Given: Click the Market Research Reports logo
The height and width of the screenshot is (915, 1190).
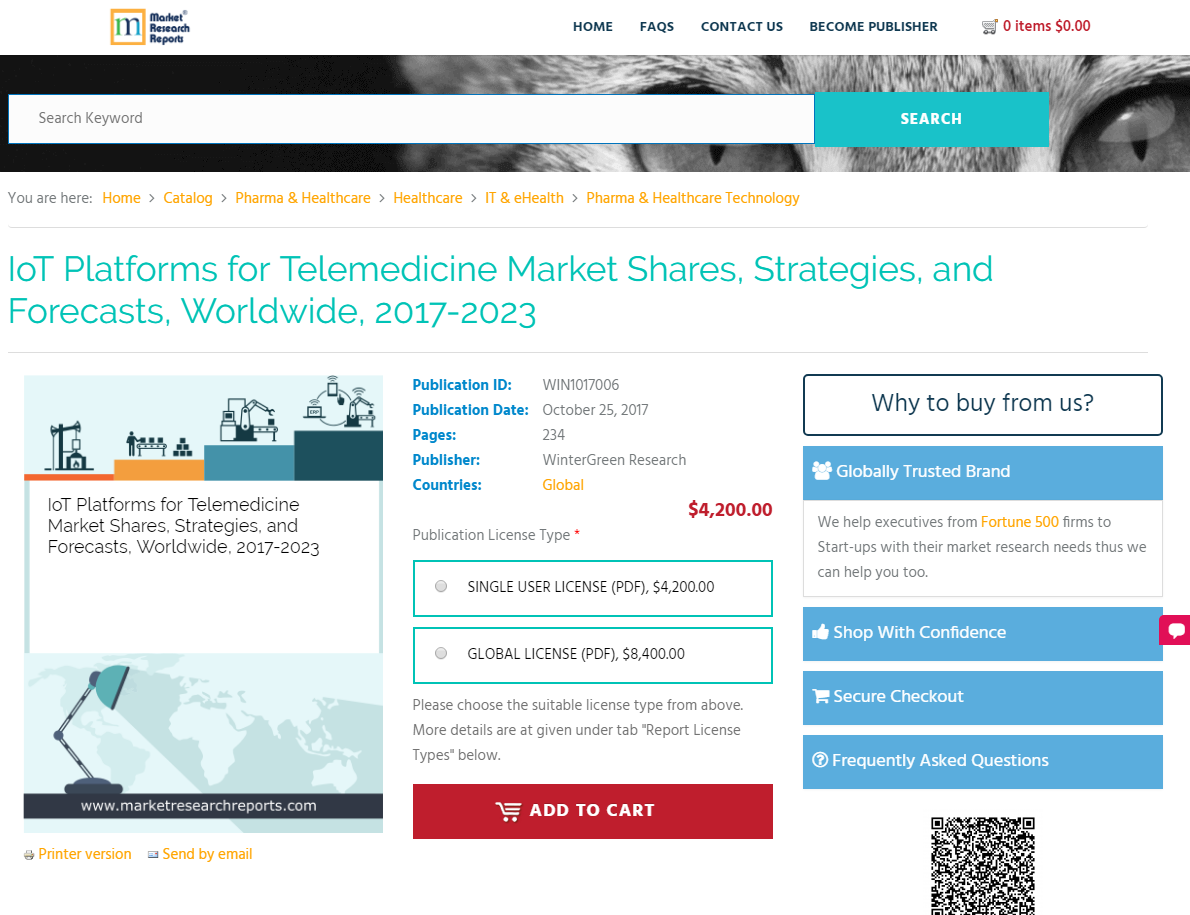Looking at the screenshot, I should pyautogui.click(x=150, y=27).
